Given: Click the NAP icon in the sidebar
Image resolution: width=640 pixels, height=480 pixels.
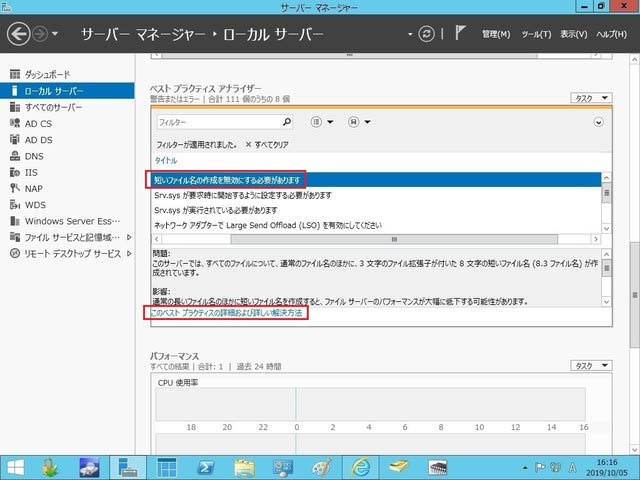Looking at the screenshot, I should [x=15, y=188].
